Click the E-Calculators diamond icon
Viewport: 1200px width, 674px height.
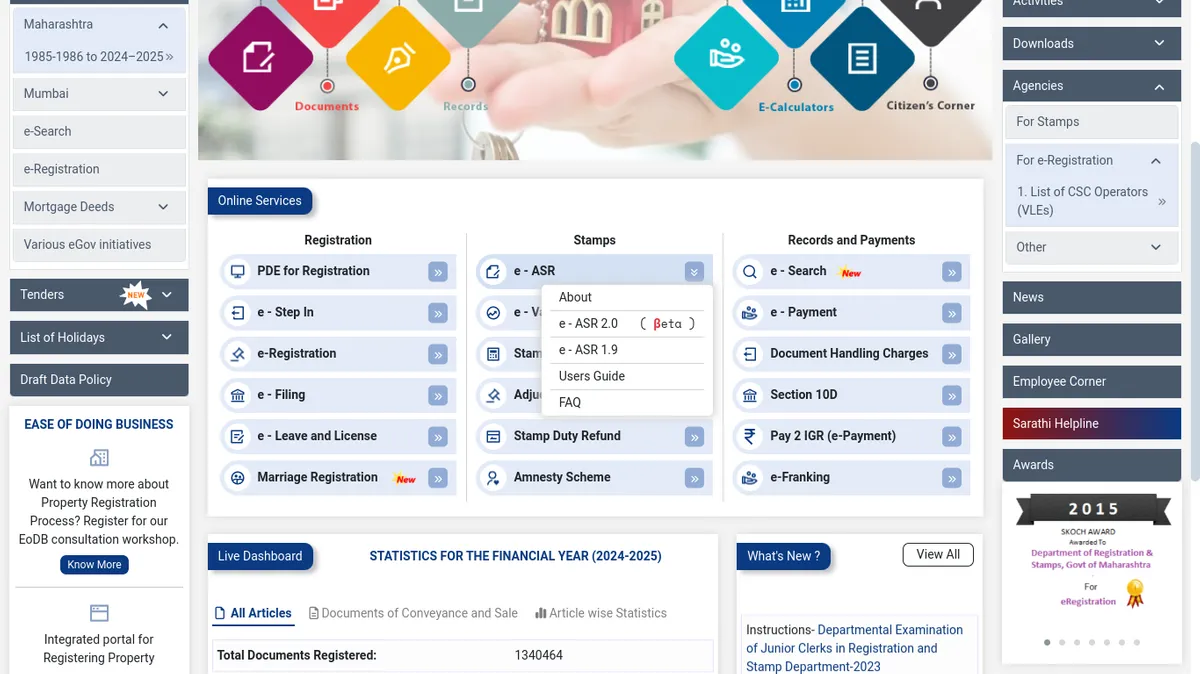tap(727, 57)
